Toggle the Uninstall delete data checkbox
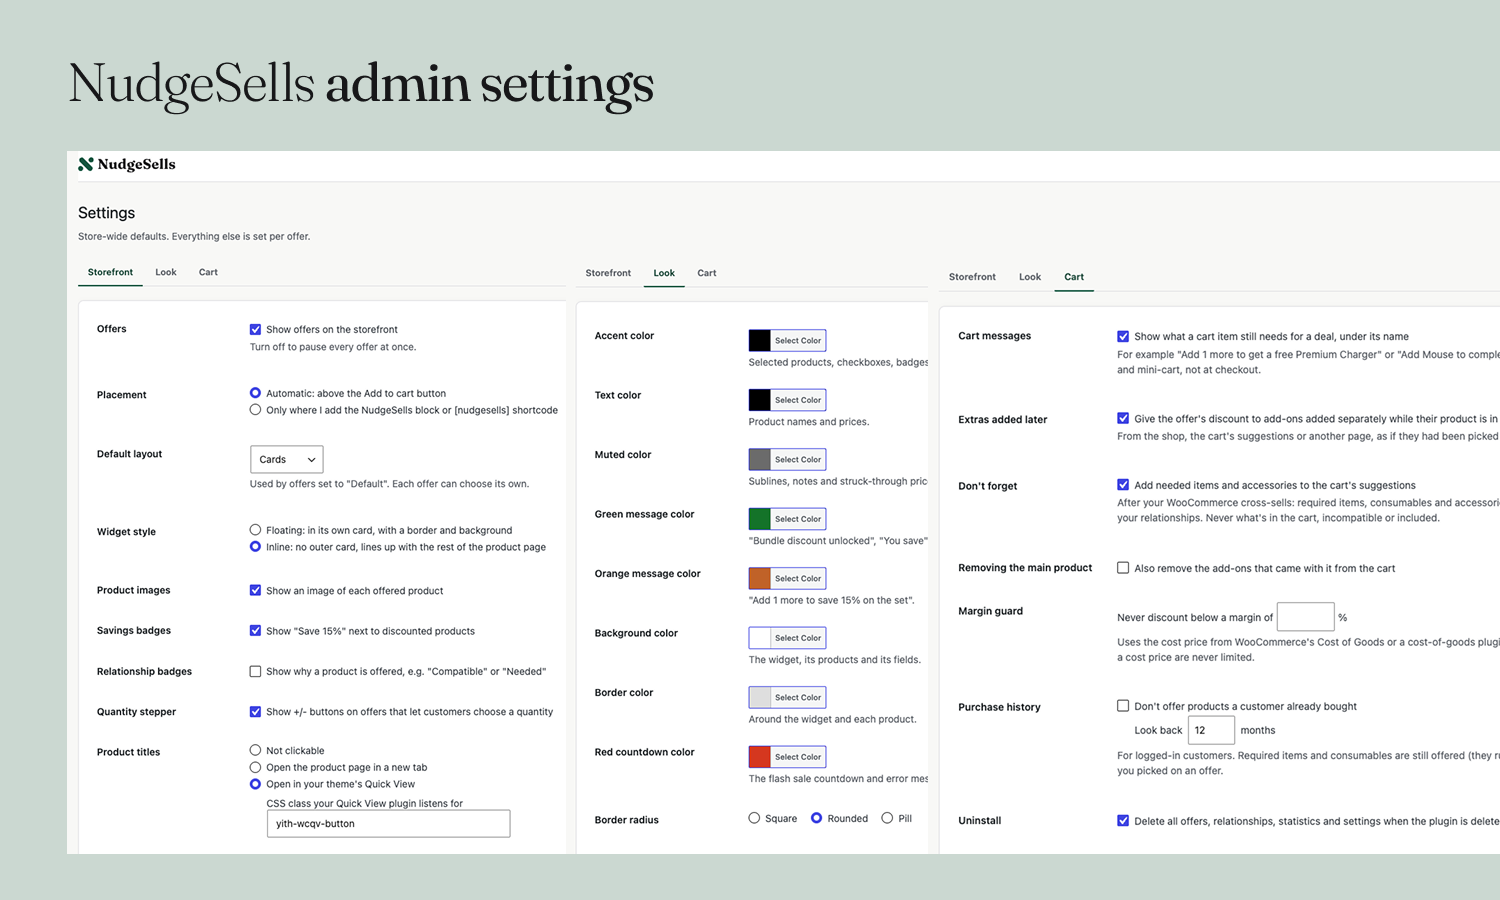Viewport: 1500px width, 900px height. [1123, 821]
